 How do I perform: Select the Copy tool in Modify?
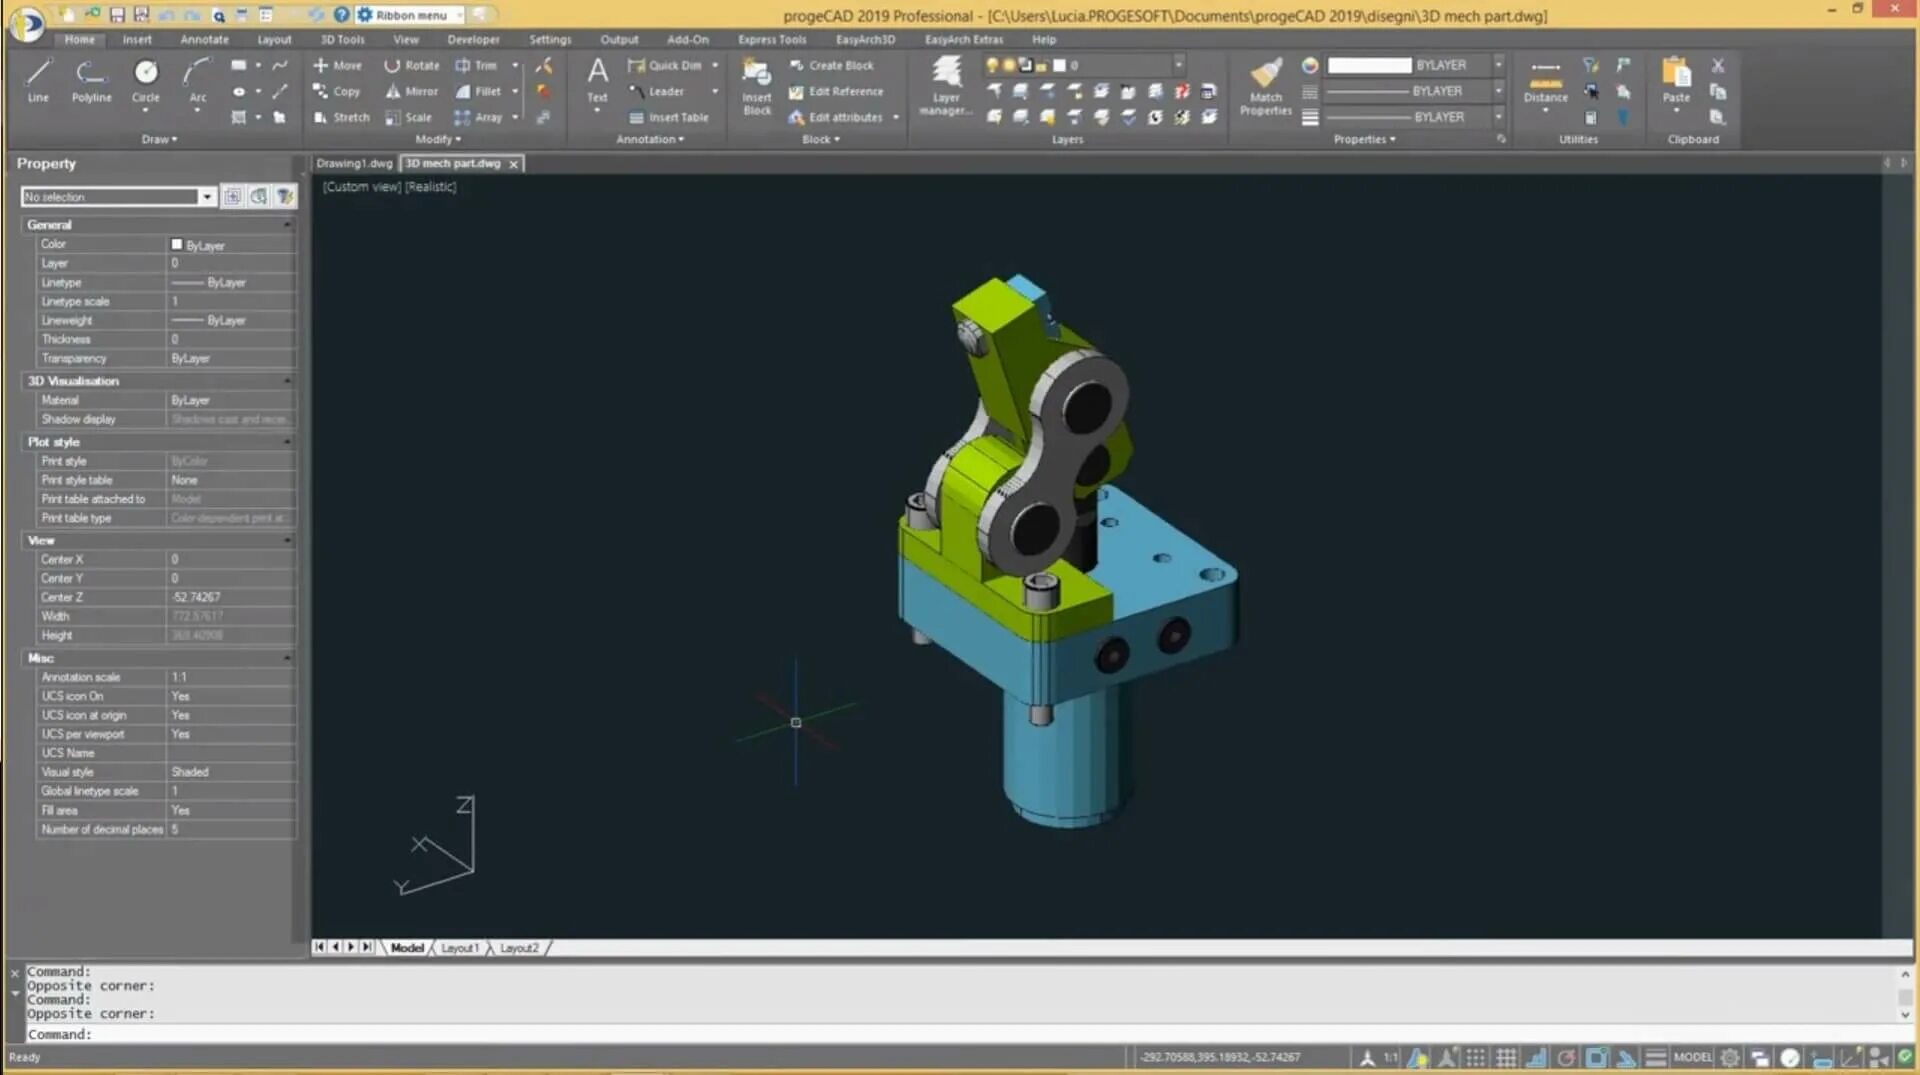coord(336,91)
